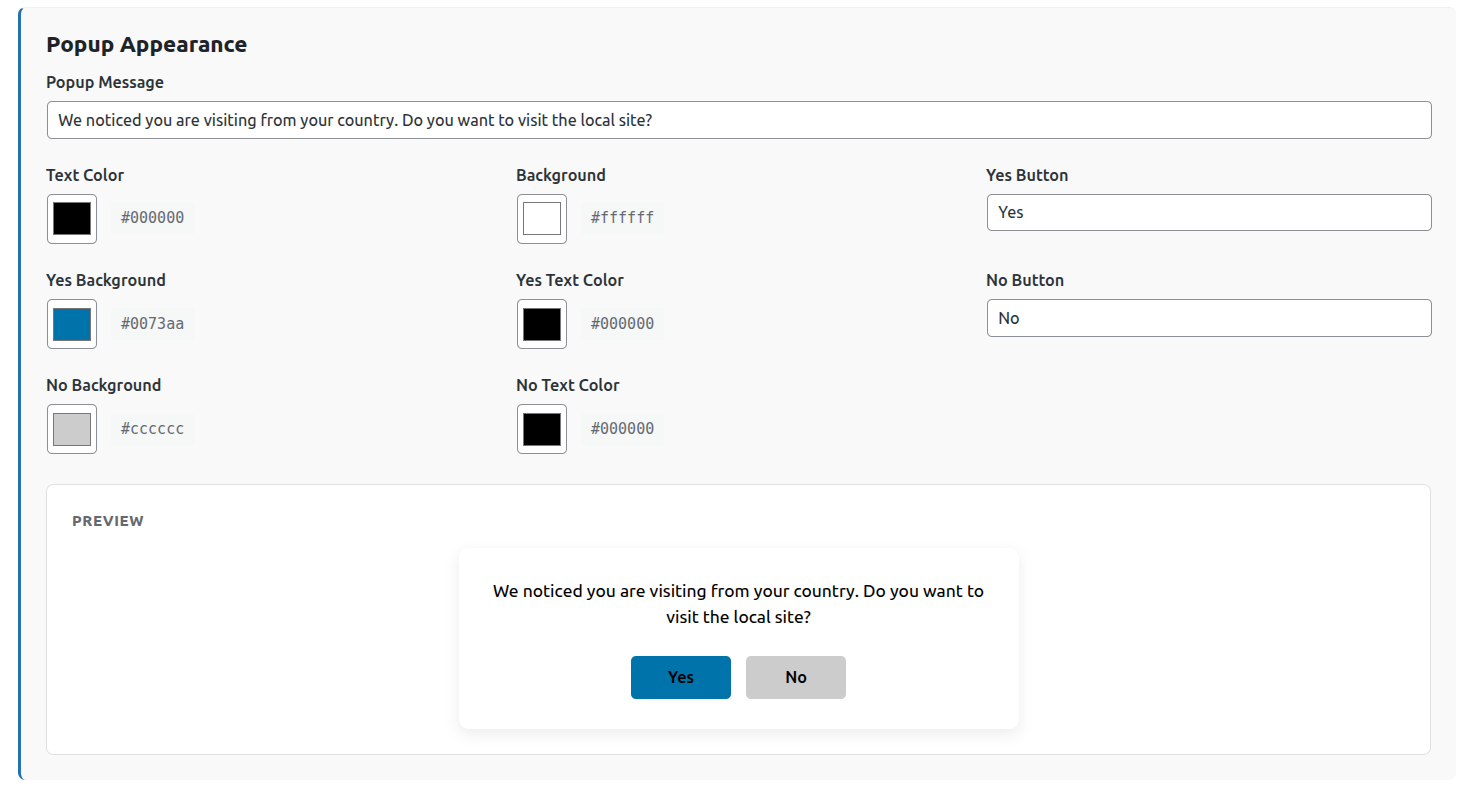Click the PREVIEW section label
The height and width of the screenshot is (804, 1466).
pyautogui.click(x=108, y=521)
